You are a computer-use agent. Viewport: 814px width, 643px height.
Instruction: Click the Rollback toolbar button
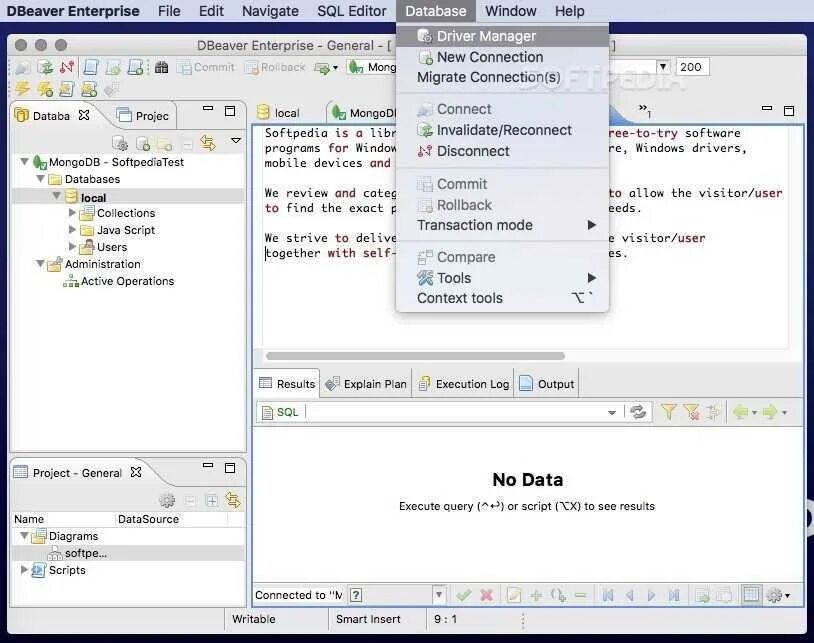tap(275, 67)
